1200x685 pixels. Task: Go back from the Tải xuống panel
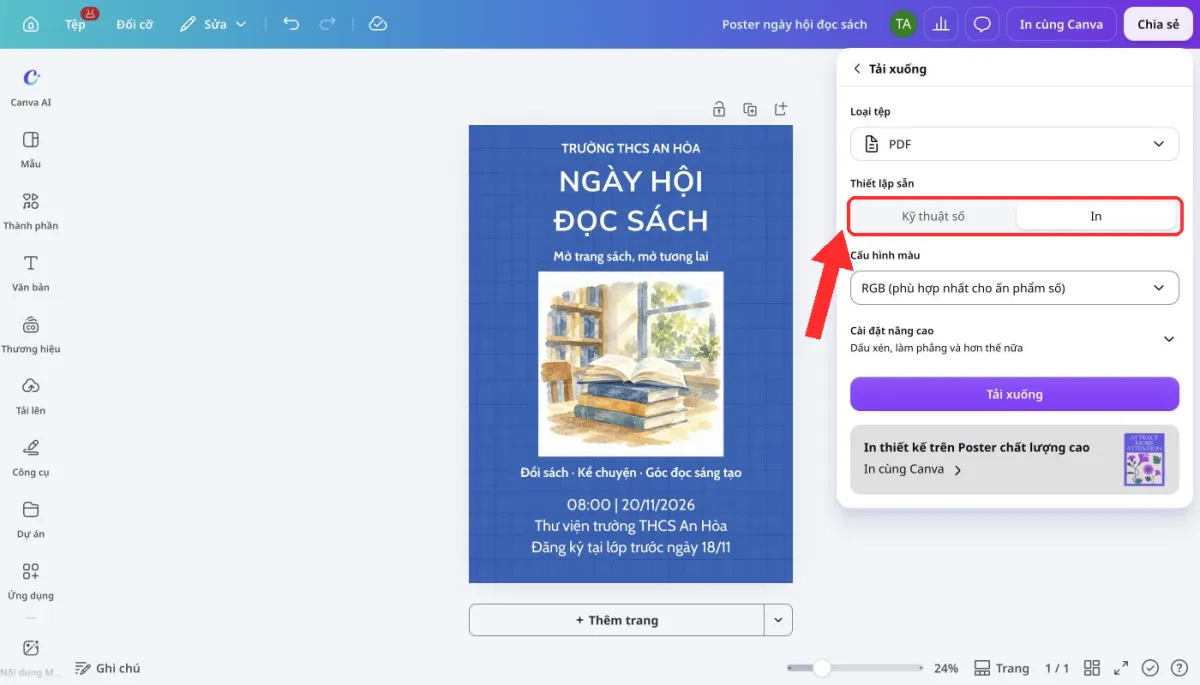pos(856,69)
